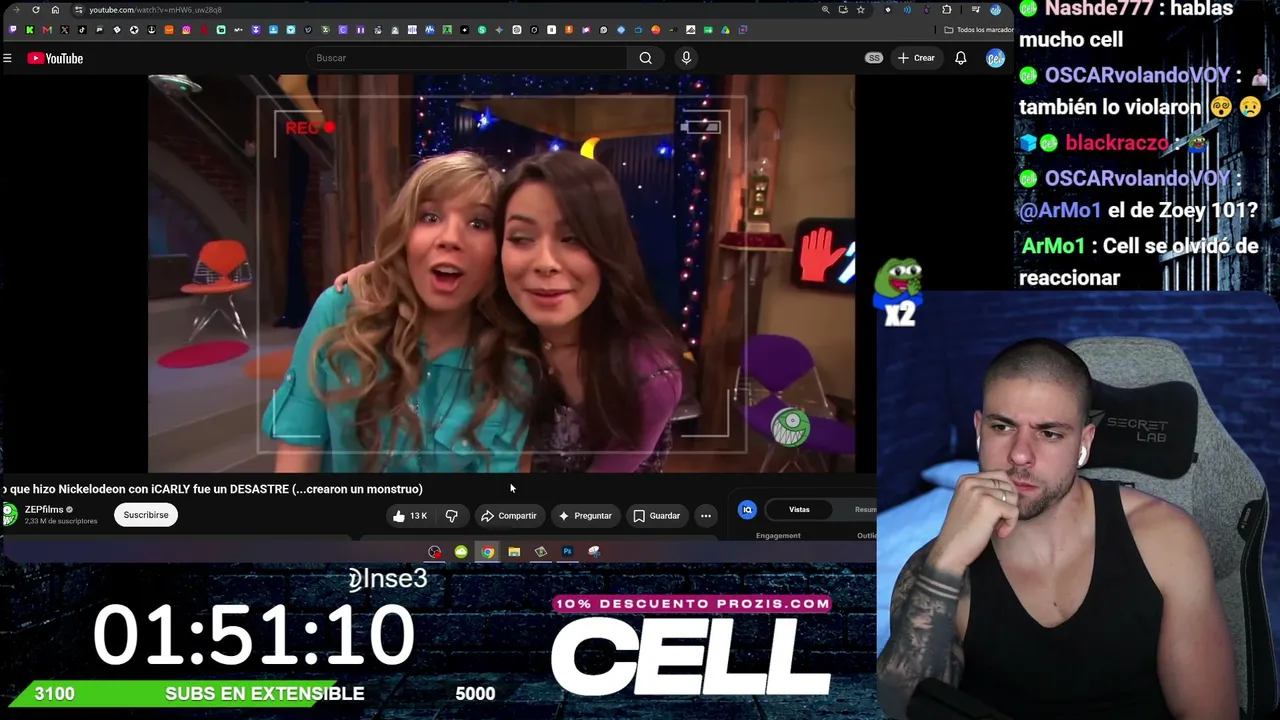The height and width of the screenshot is (720, 1280).
Task: Share the video via Compartir
Action: [x=509, y=516]
